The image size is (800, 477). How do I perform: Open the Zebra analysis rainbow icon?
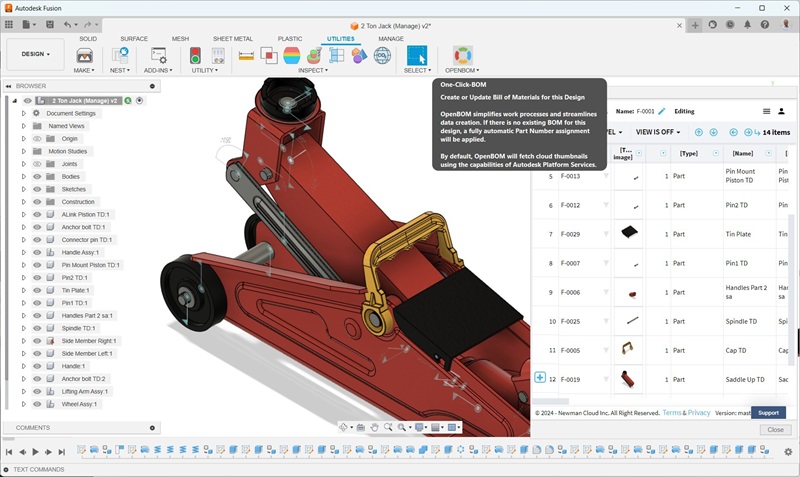(291, 55)
